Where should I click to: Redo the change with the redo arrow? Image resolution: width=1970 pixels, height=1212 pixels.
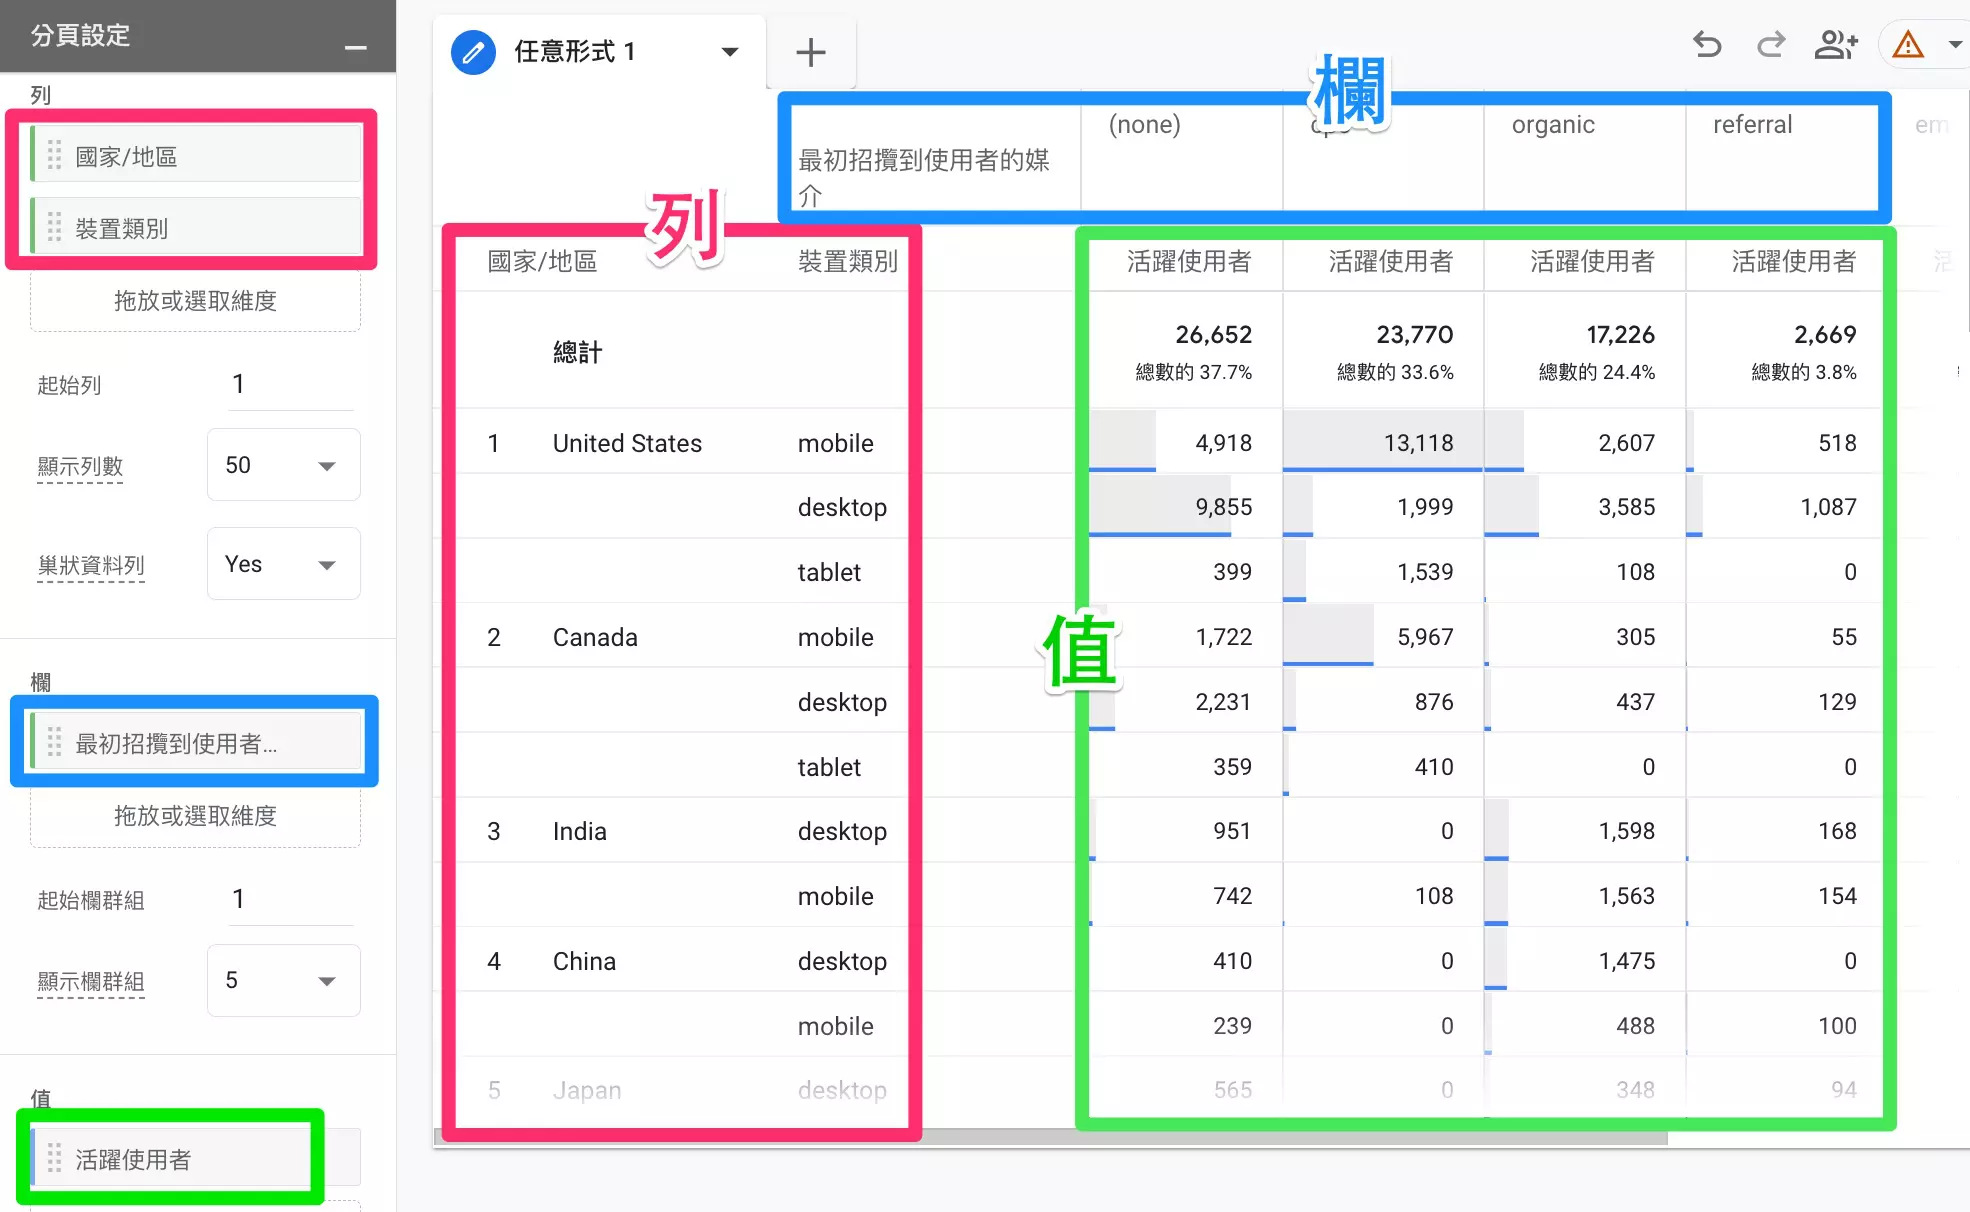pos(1770,45)
